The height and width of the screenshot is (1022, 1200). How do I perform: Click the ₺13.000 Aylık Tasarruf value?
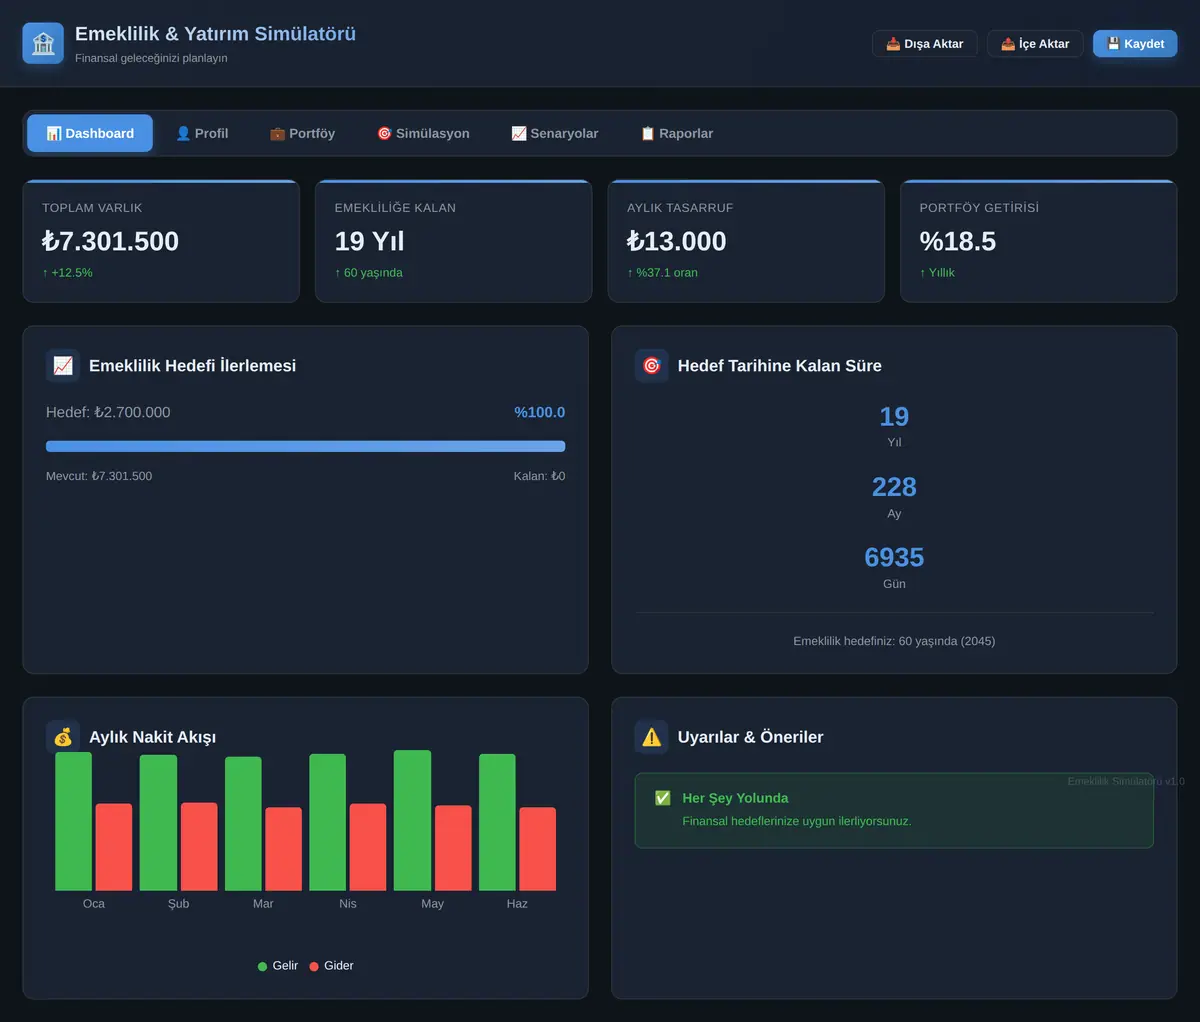point(676,241)
